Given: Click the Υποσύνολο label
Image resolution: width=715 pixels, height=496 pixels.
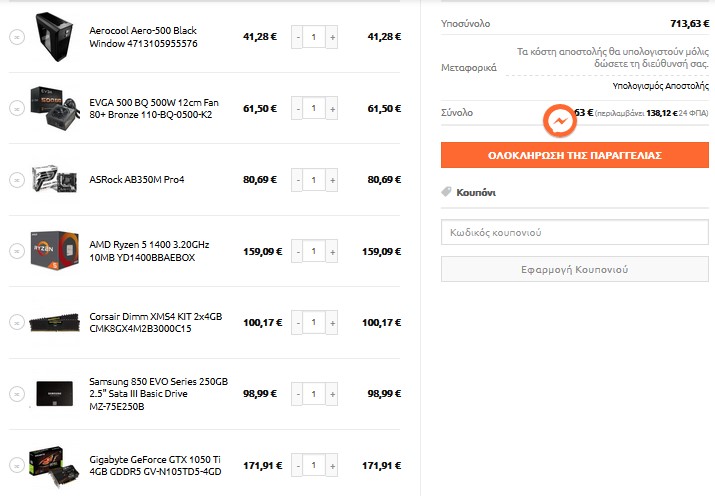Looking at the screenshot, I should pos(466,24).
